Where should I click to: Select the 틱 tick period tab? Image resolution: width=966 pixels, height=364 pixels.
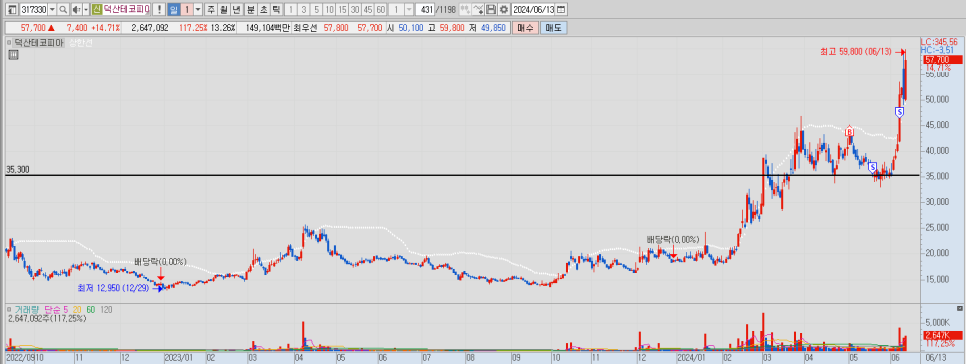pyautogui.click(x=276, y=10)
